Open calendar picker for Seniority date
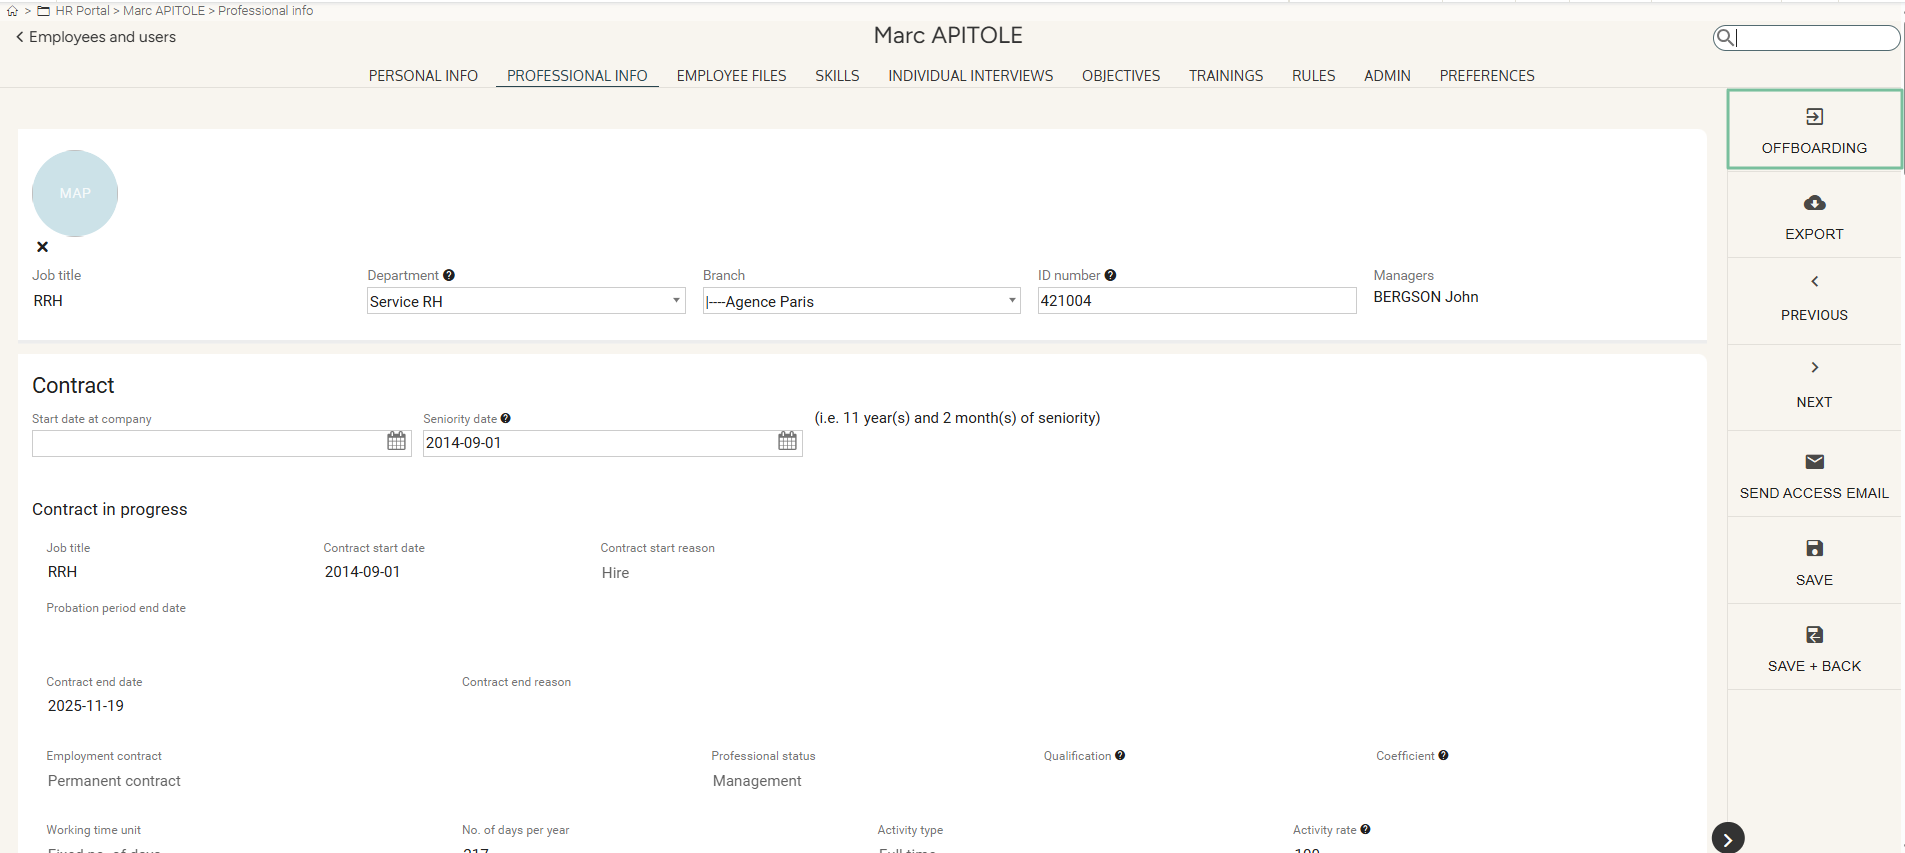 point(787,442)
